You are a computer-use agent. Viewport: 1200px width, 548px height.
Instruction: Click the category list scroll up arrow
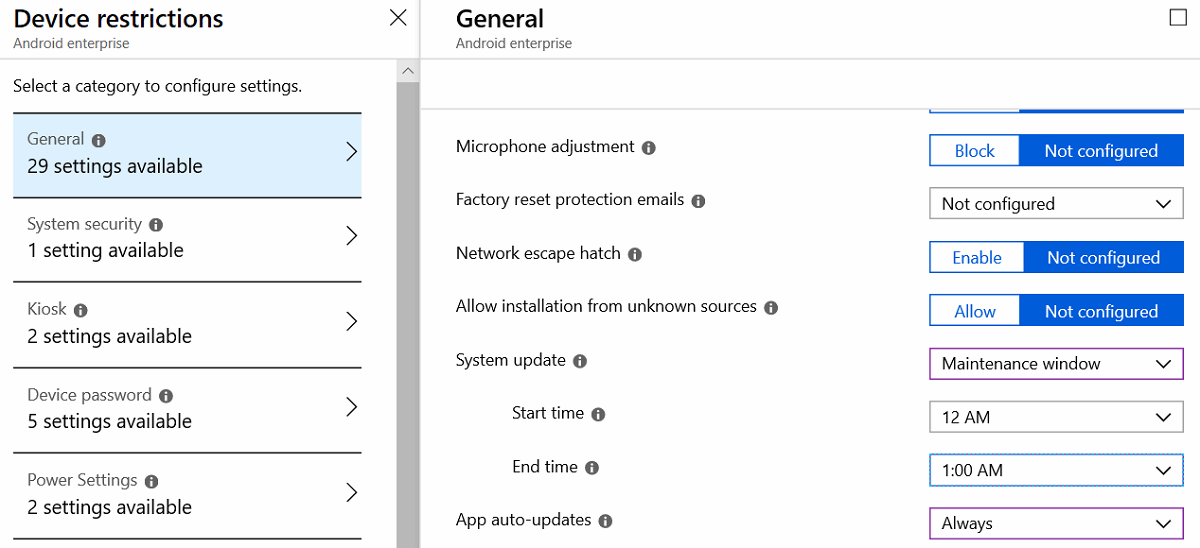[x=407, y=71]
